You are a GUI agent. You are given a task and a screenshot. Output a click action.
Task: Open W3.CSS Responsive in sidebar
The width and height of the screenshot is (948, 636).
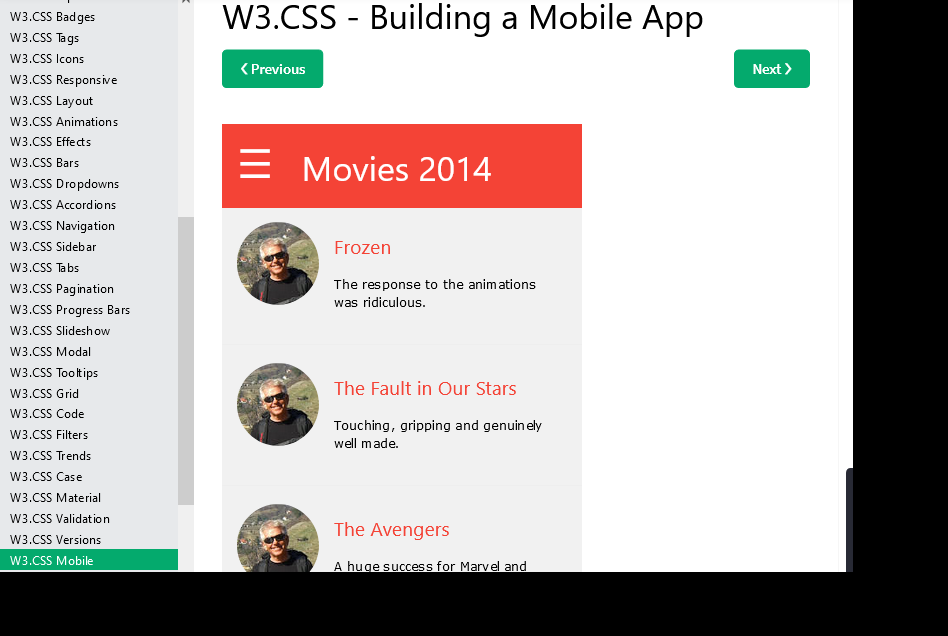click(89, 80)
